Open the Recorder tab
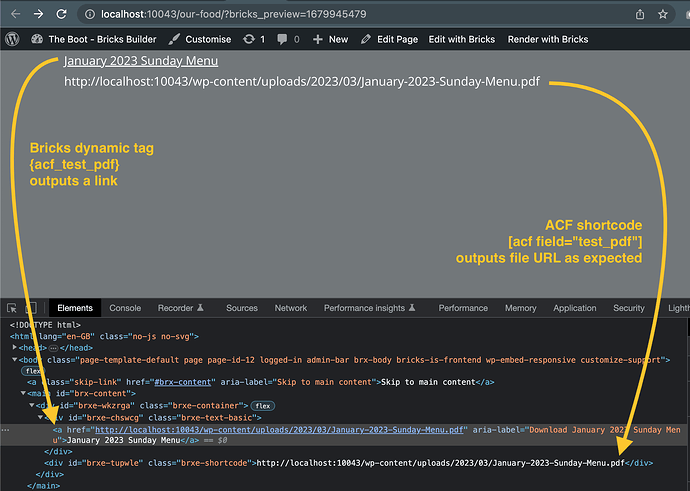The height and width of the screenshot is (491, 690). point(180,308)
